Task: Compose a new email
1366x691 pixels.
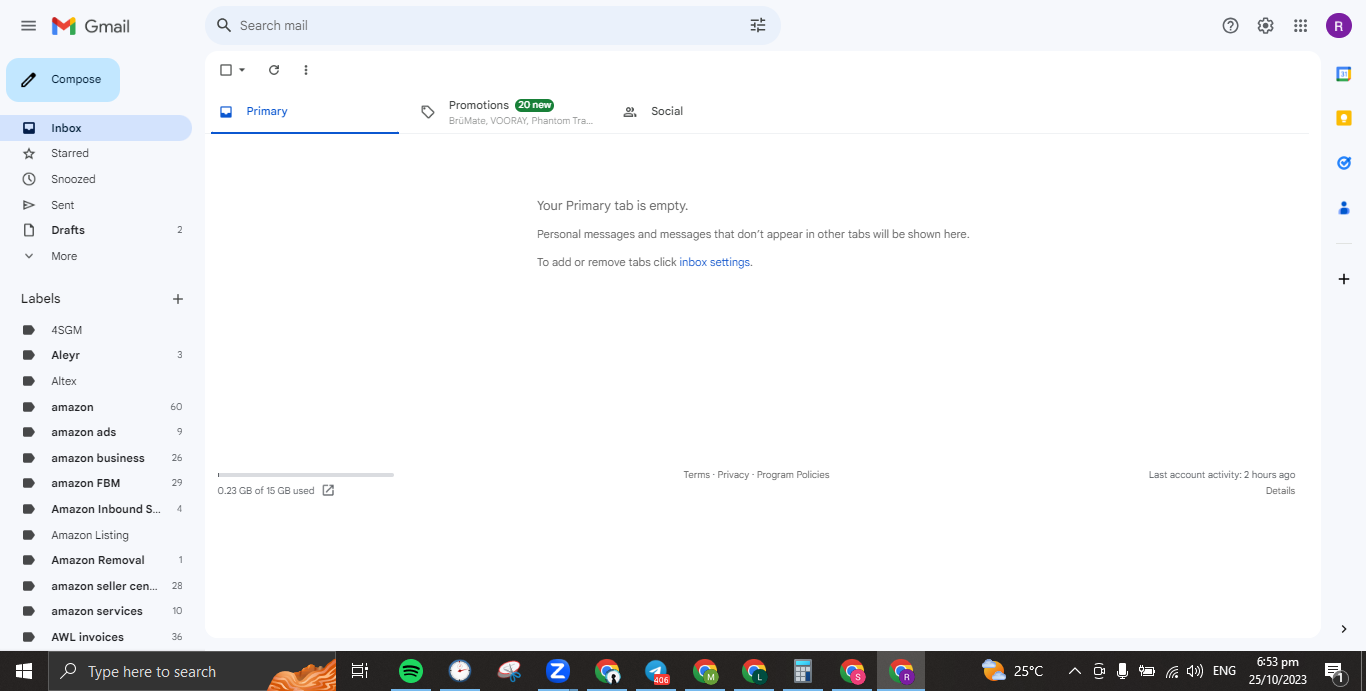Action: (x=63, y=80)
